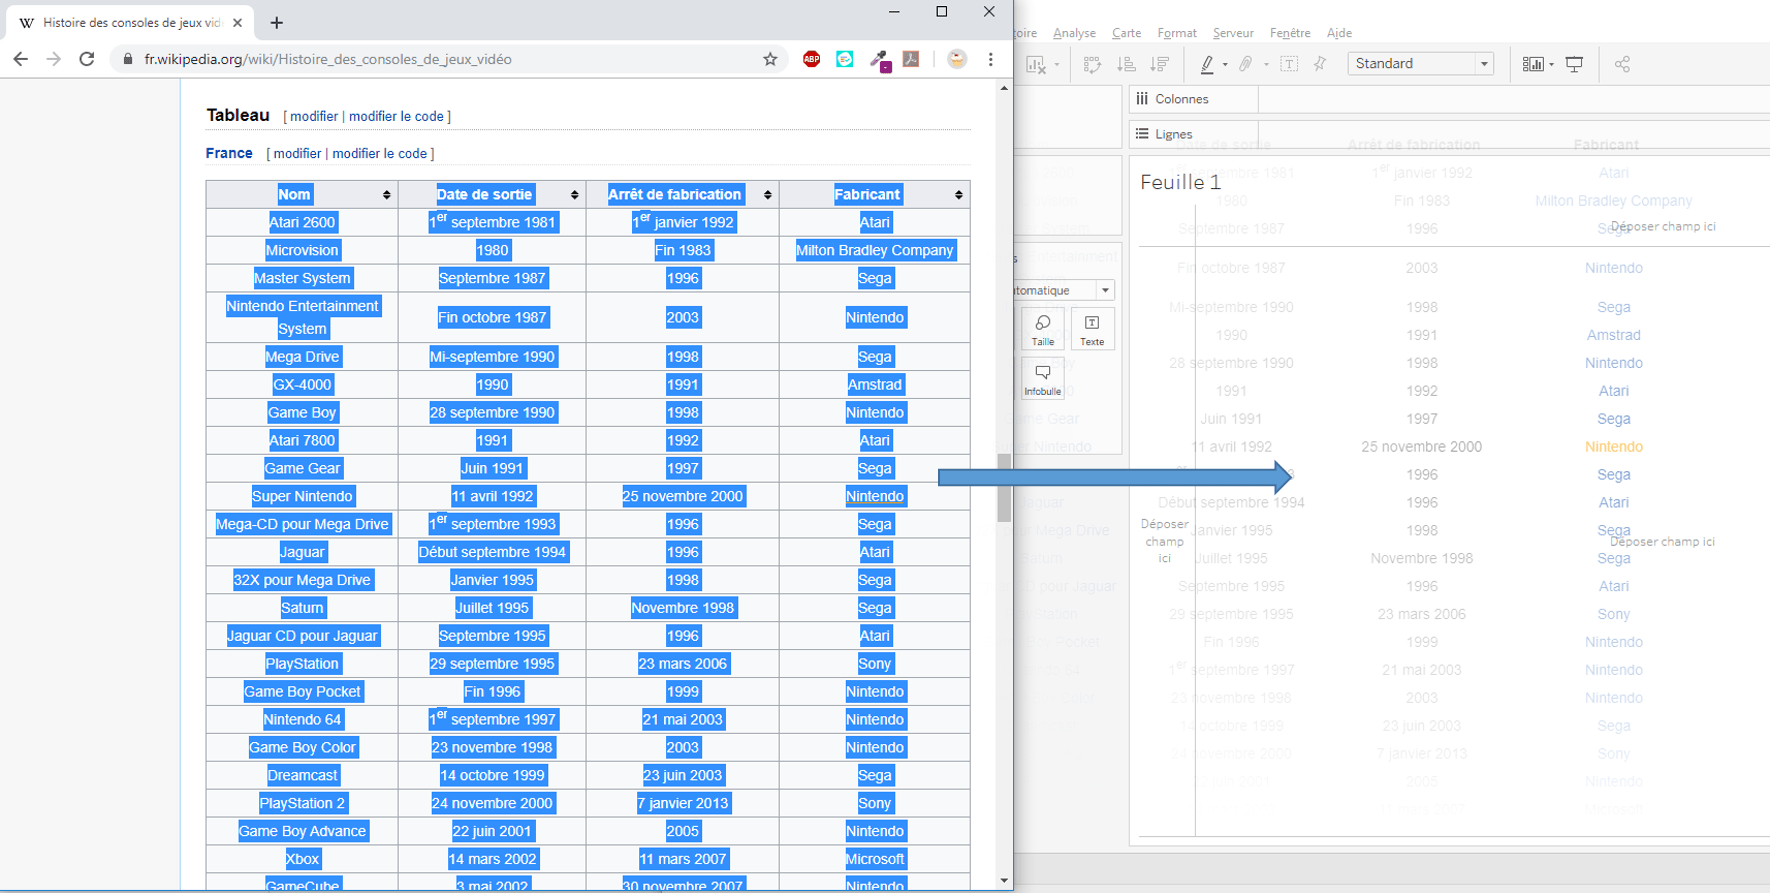
Task: Click Tableau highlight pen icon
Action: point(1207,64)
